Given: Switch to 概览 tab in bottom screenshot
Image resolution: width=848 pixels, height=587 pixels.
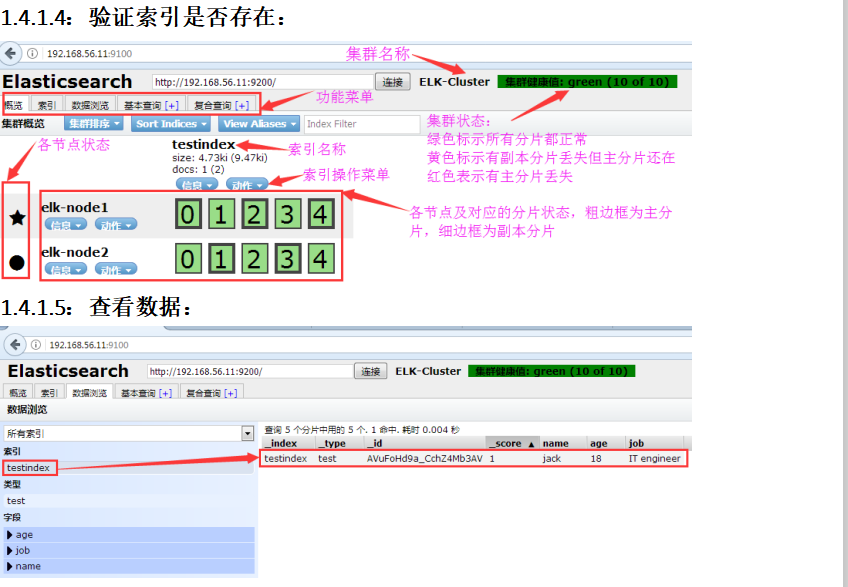Looking at the screenshot, I should point(18,393).
